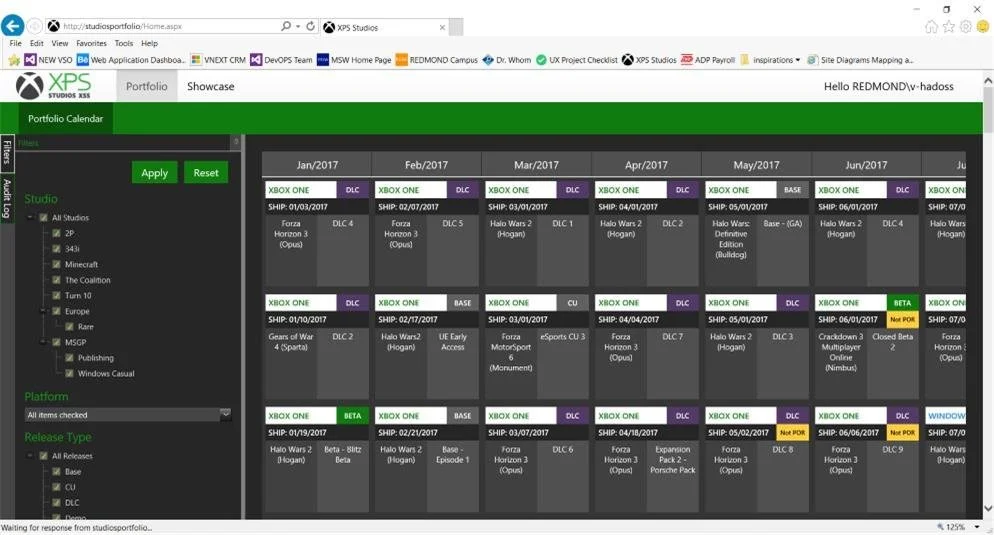Open the UX Project Checklist bookmark

pyautogui.click(x=576, y=60)
